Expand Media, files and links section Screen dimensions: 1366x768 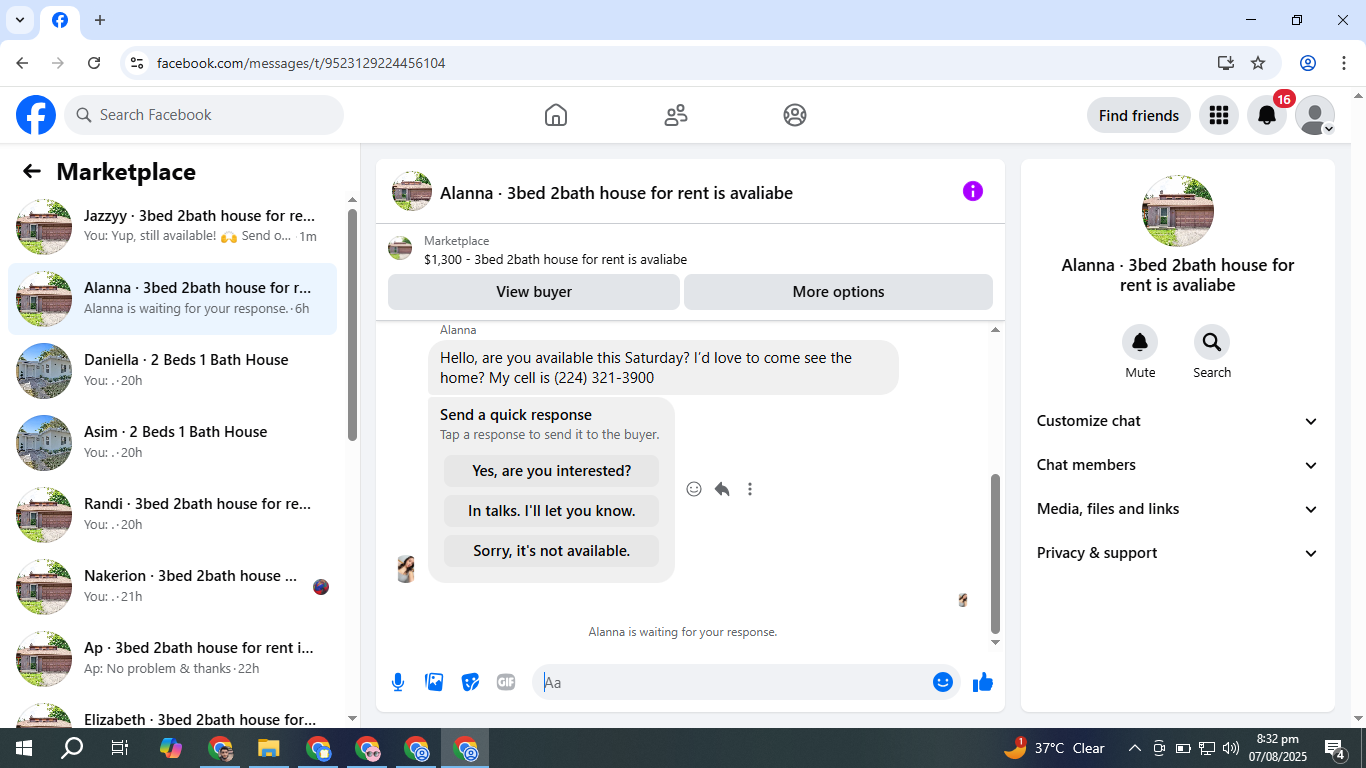(x=1178, y=509)
